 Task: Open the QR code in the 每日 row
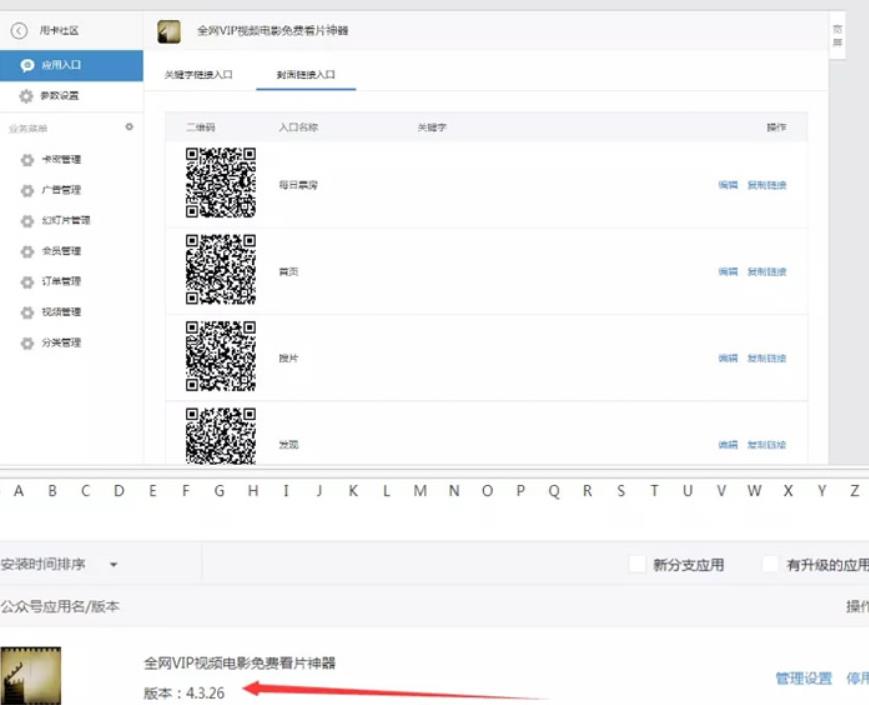click(221, 182)
